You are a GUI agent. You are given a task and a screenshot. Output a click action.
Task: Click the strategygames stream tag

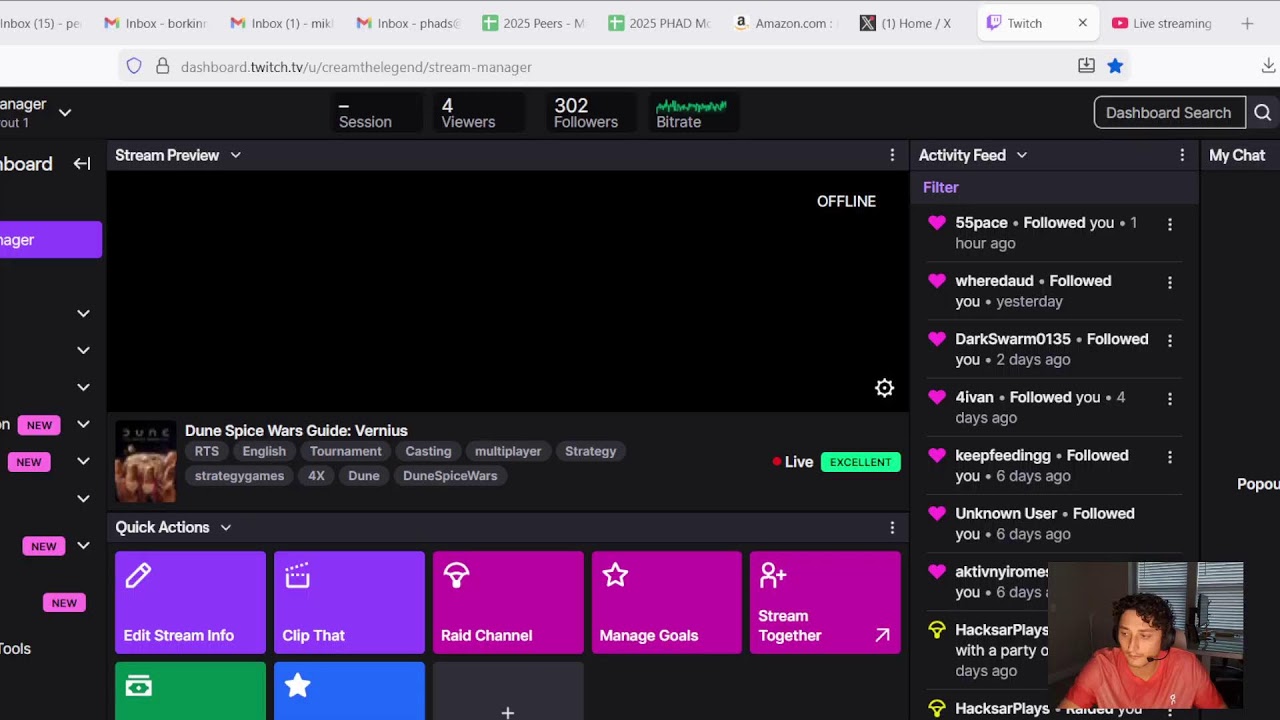point(239,475)
